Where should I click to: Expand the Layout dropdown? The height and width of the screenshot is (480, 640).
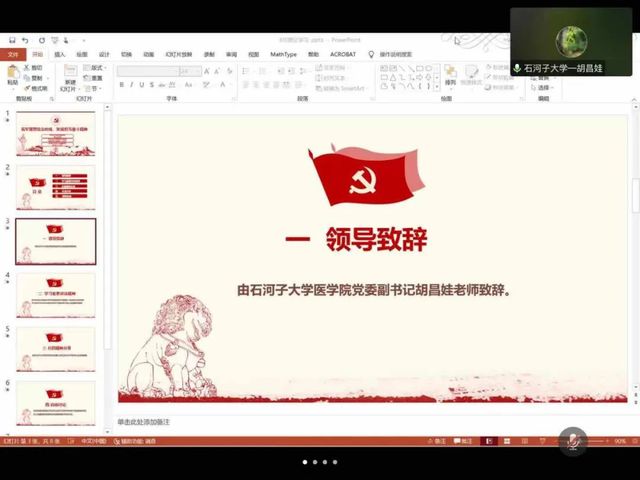(96, 67)
